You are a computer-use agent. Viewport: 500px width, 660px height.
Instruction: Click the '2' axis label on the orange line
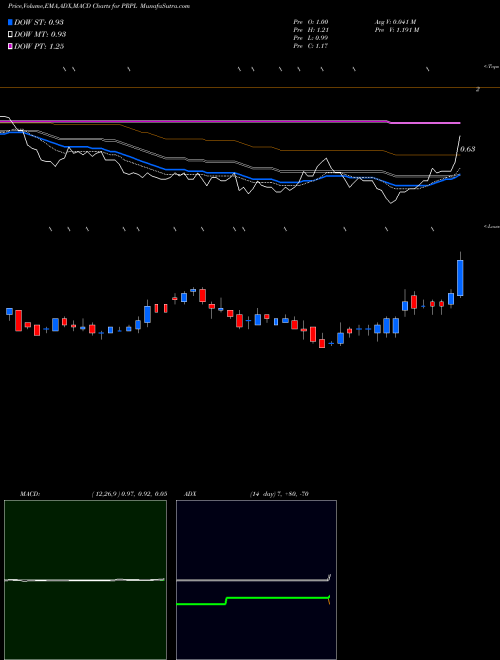477,89
